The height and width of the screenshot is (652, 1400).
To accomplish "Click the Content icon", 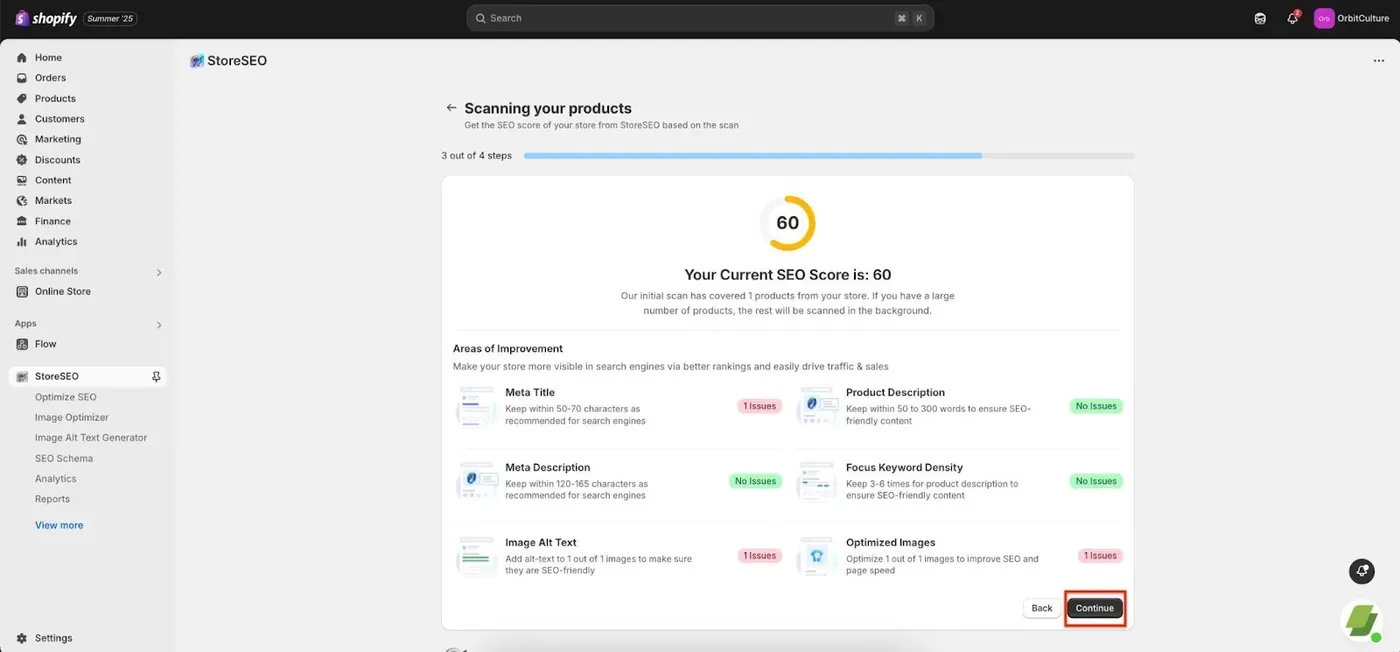I will 22,180.
